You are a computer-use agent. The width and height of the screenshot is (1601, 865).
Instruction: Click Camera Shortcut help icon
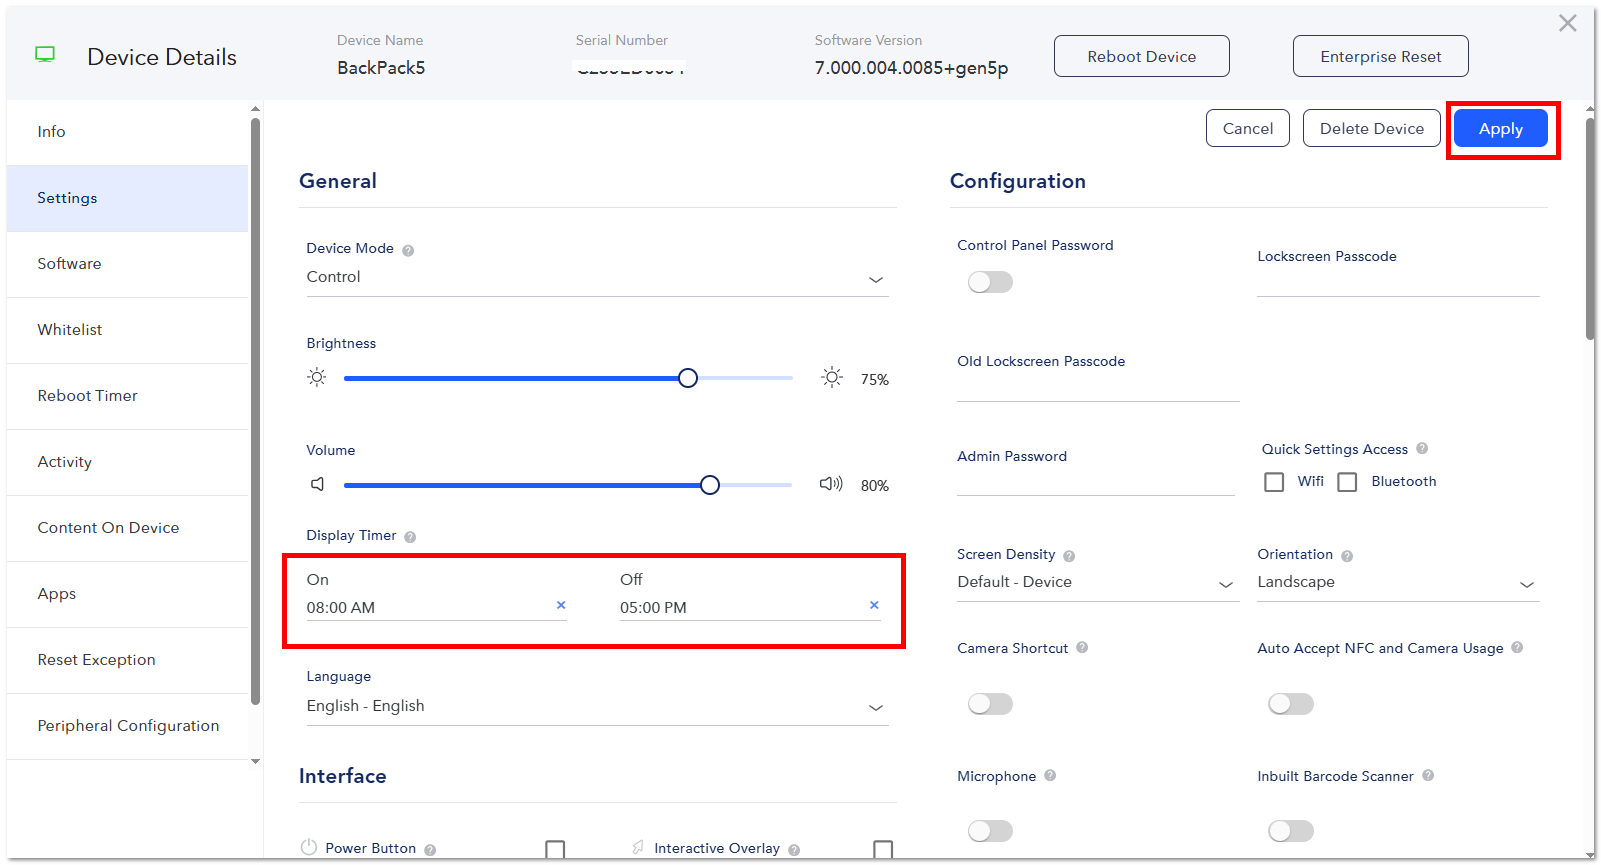(x=1082, y=648)
